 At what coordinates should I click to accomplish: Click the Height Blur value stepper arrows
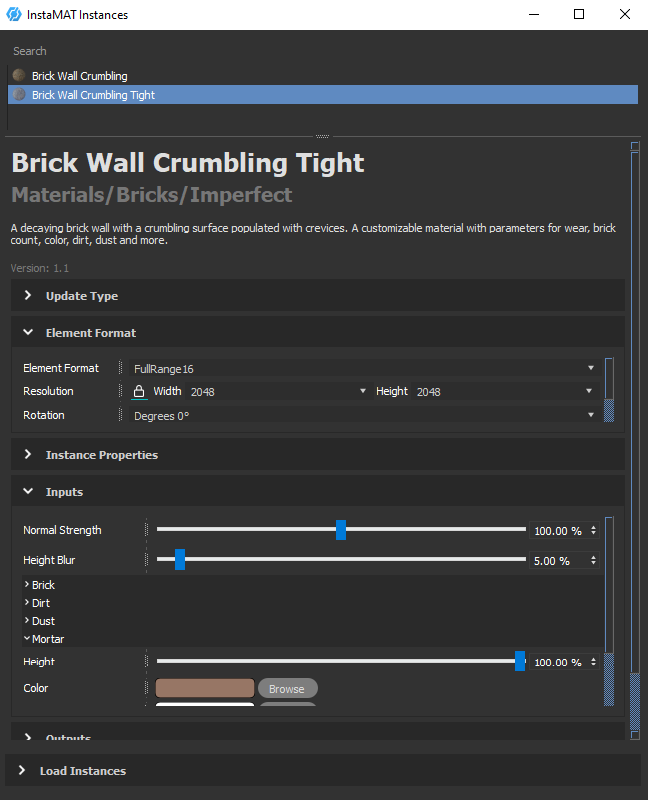pos(593,560)
